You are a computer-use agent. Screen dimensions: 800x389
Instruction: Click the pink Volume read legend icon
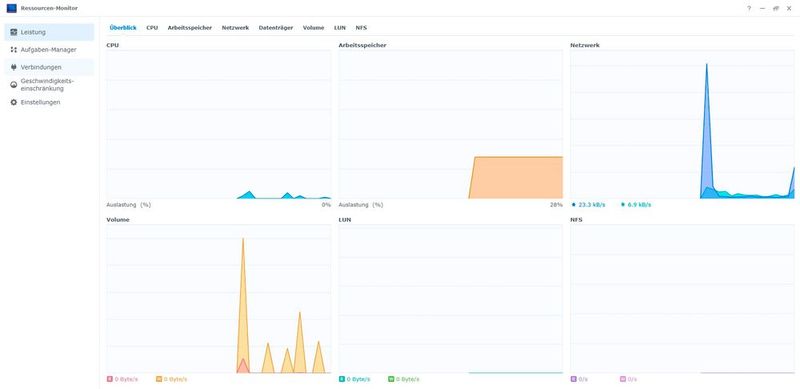(109, 379)
